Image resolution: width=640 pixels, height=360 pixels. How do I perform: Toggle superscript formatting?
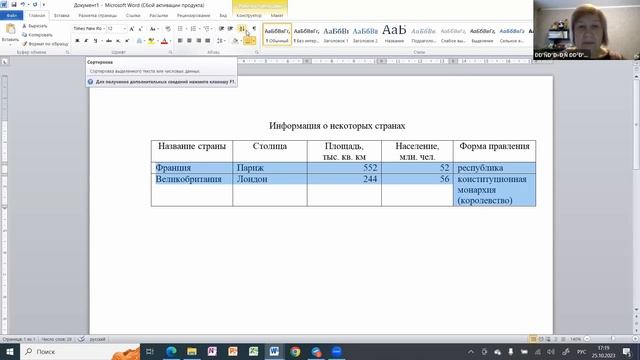127,40
